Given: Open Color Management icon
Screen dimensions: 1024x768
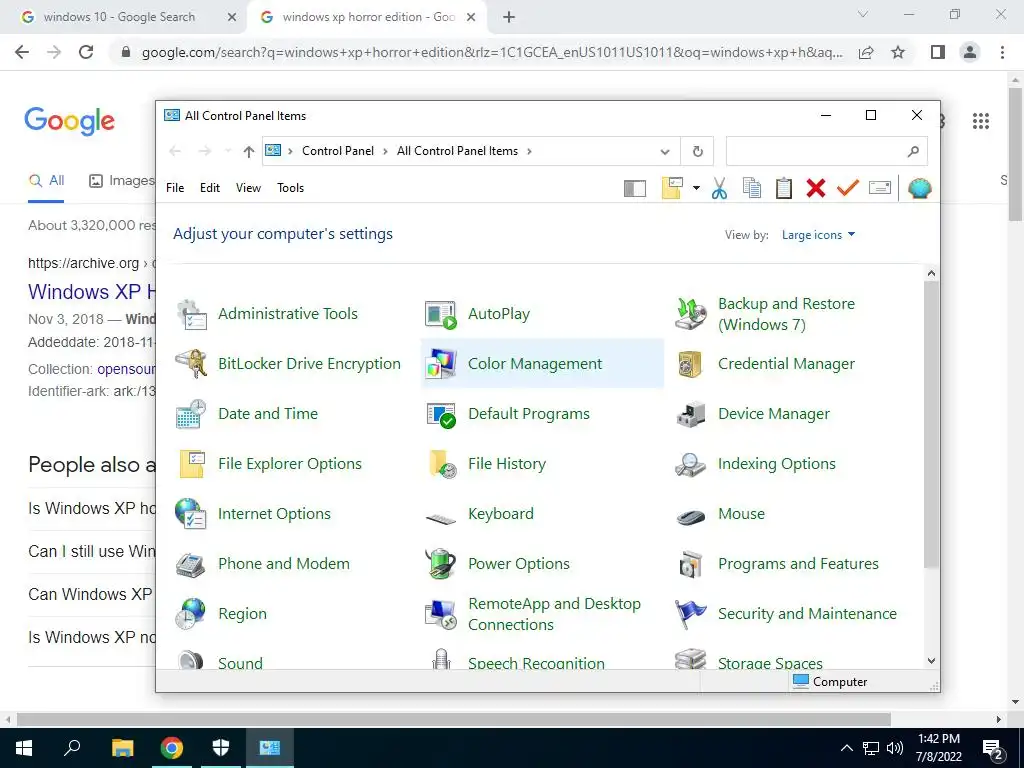Looking at the screenshot, I should pyautogui.click(x=441, y=364).
